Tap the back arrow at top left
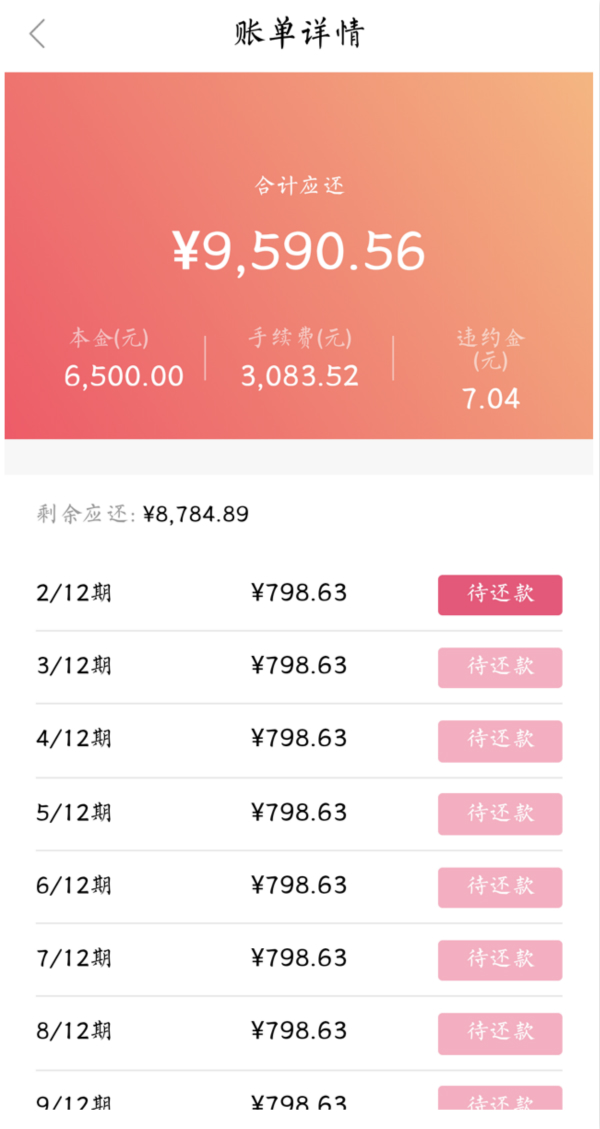600x1129 pixels. pos(36,34)
